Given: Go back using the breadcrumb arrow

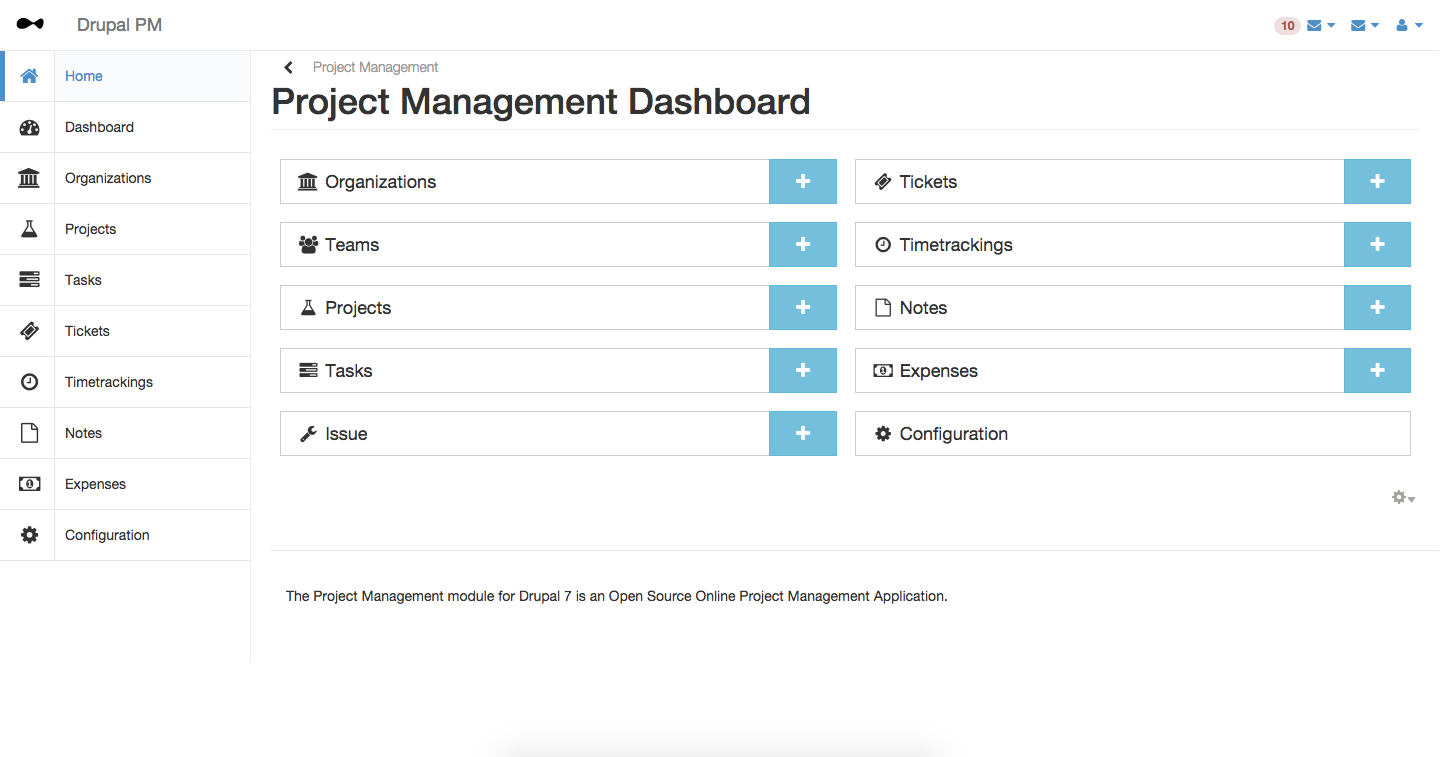Looking at the screenshot, I should click(x=289, y=67).
